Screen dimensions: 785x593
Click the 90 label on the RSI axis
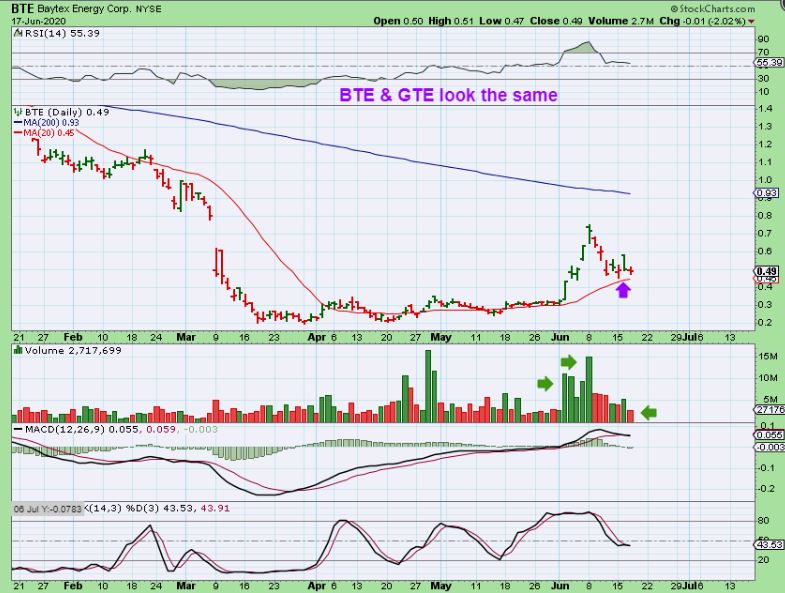click(763, 39)
